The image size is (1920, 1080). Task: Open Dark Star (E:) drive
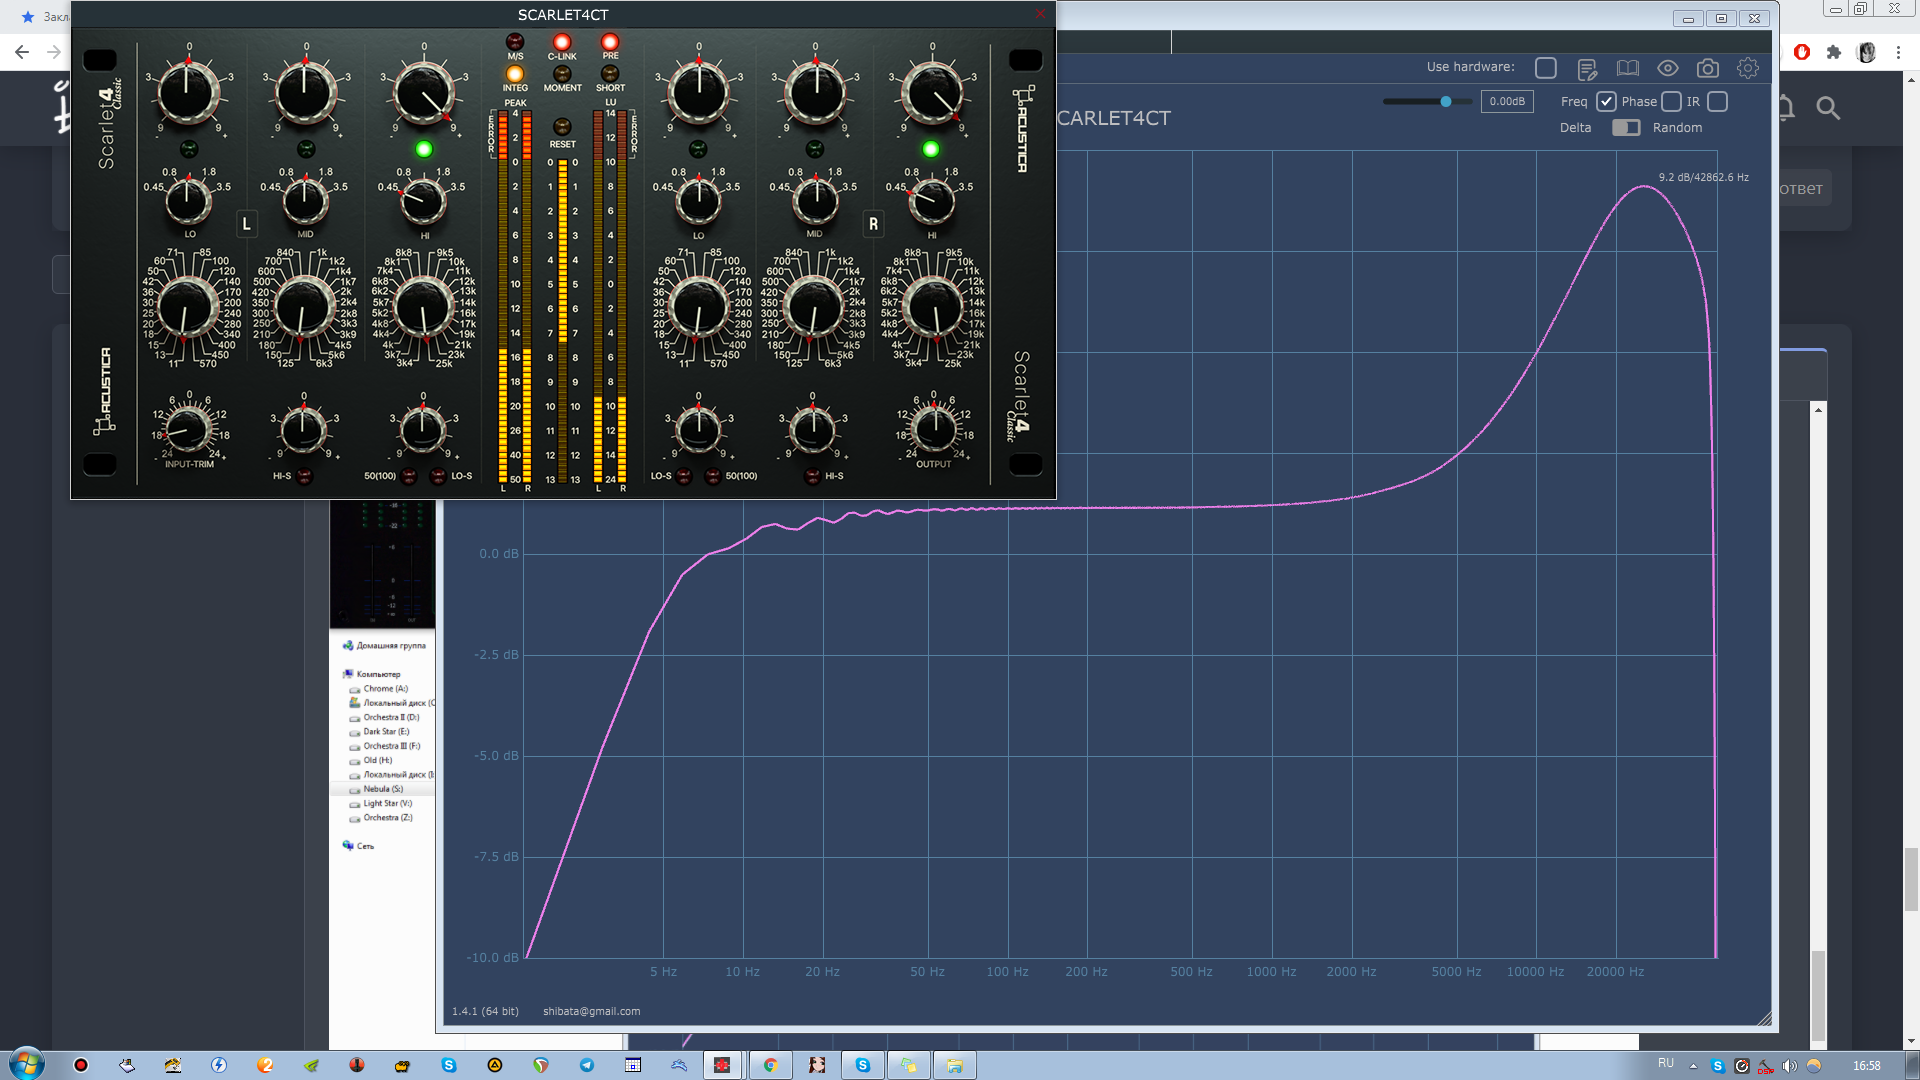(x=385, y=732)
